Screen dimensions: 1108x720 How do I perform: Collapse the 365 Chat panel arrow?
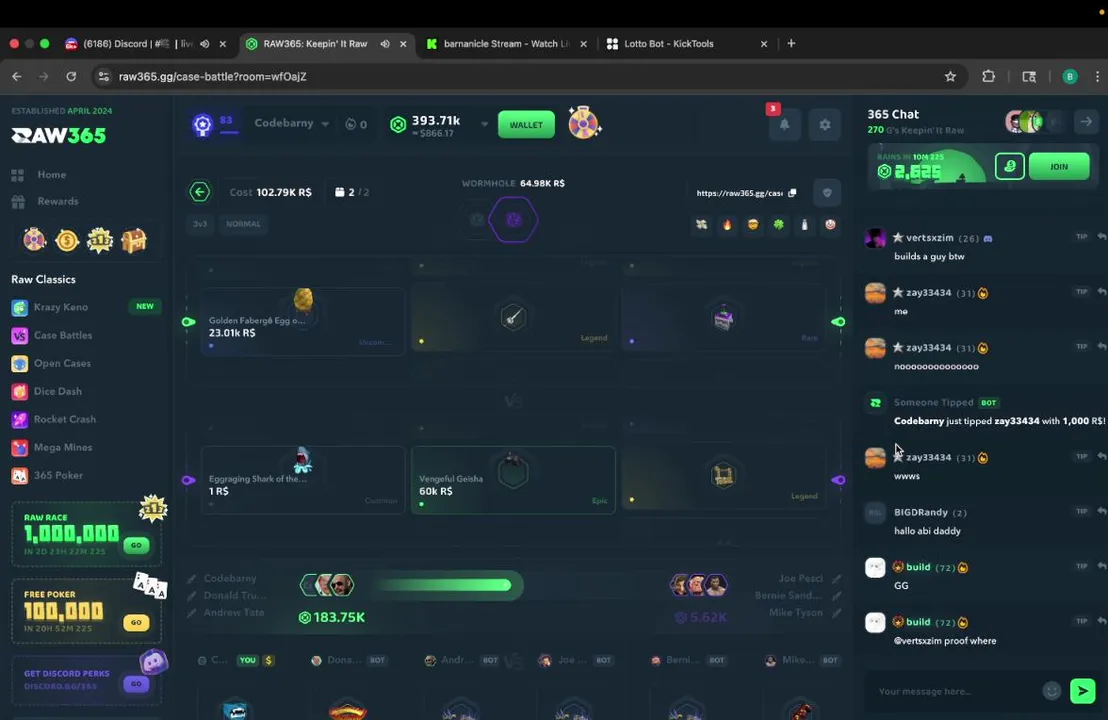click(x=1086, y=122)
